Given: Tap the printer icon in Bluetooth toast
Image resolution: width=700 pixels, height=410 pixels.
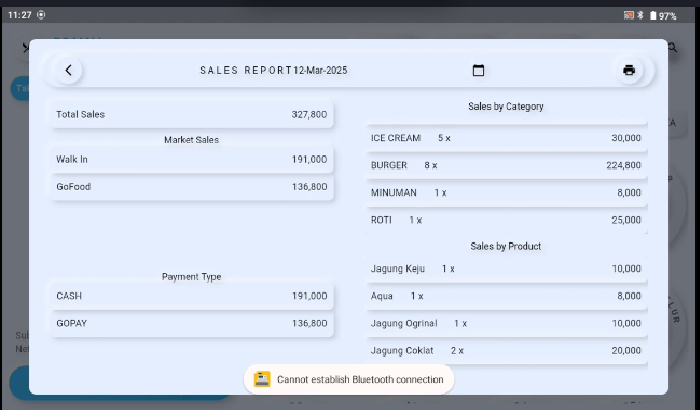Looking at the screenshot, I should point(262,379).
